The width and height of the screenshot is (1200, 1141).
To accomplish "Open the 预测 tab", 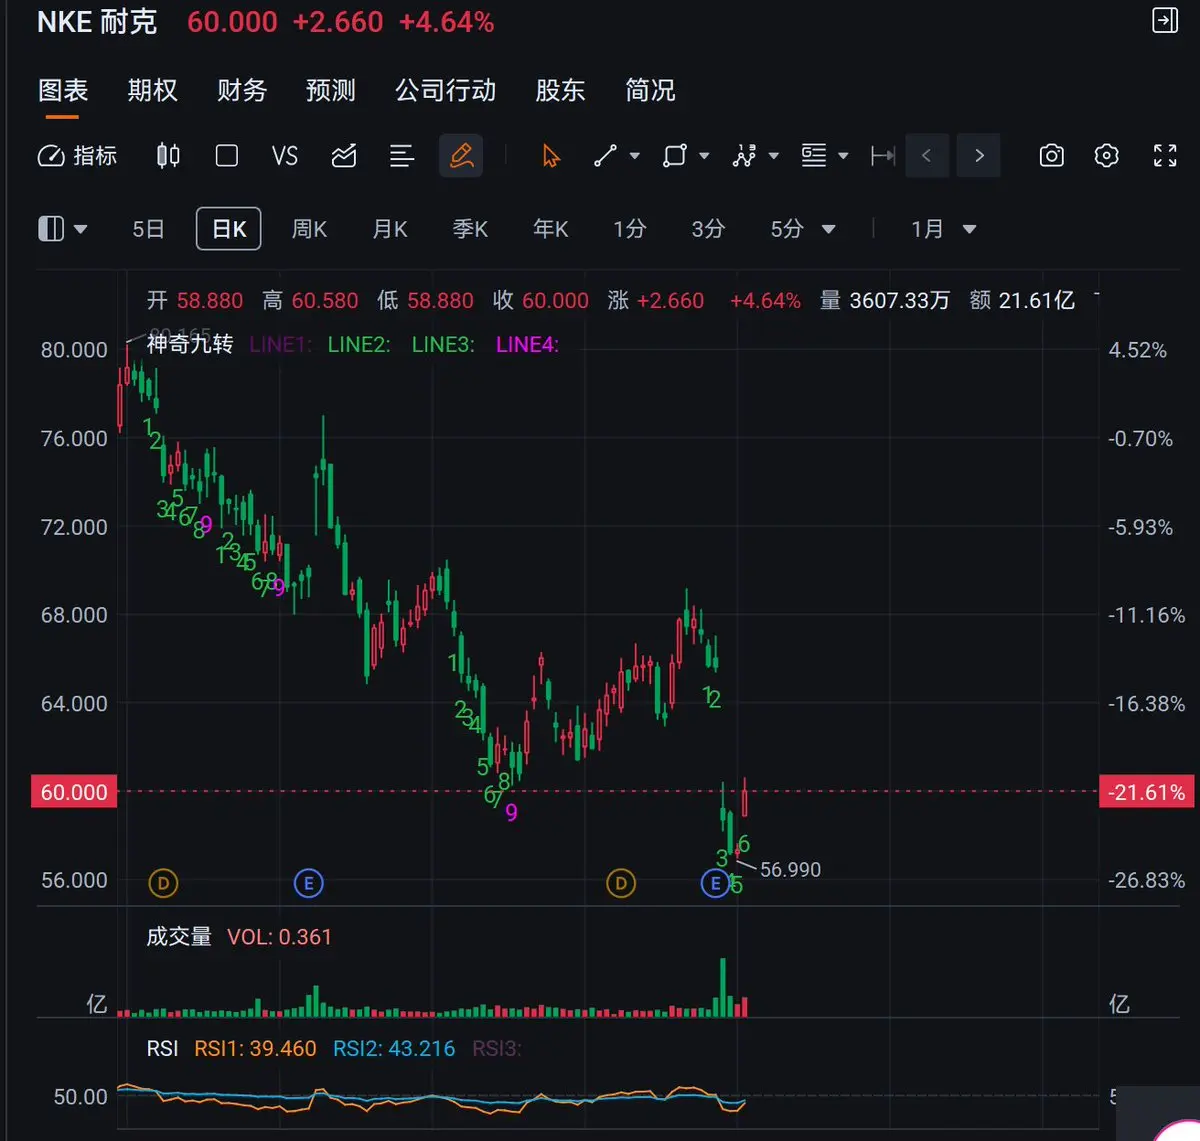I will click(331, 91).
